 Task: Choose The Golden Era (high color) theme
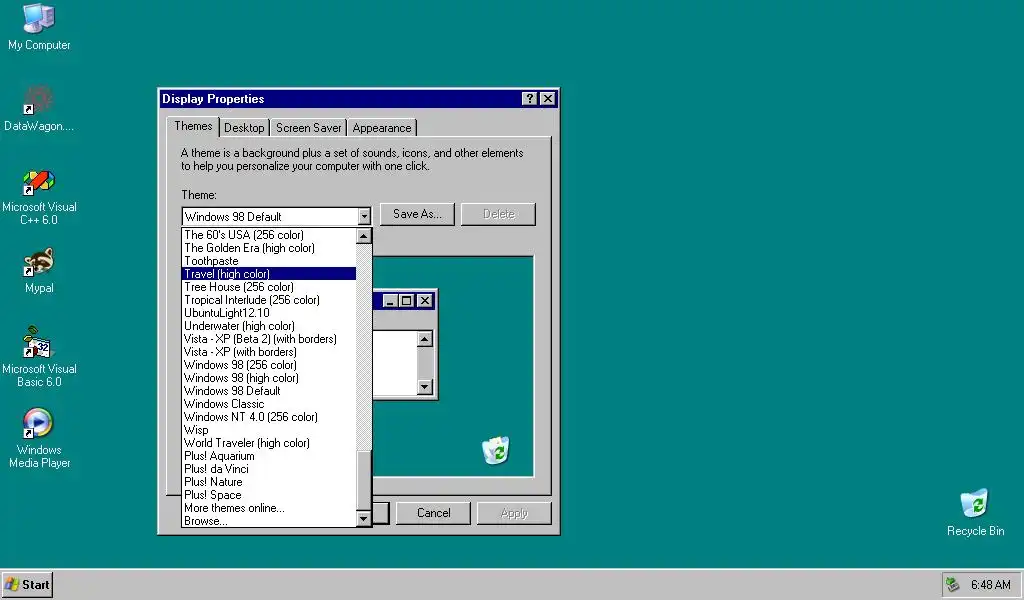coord(269,247)
